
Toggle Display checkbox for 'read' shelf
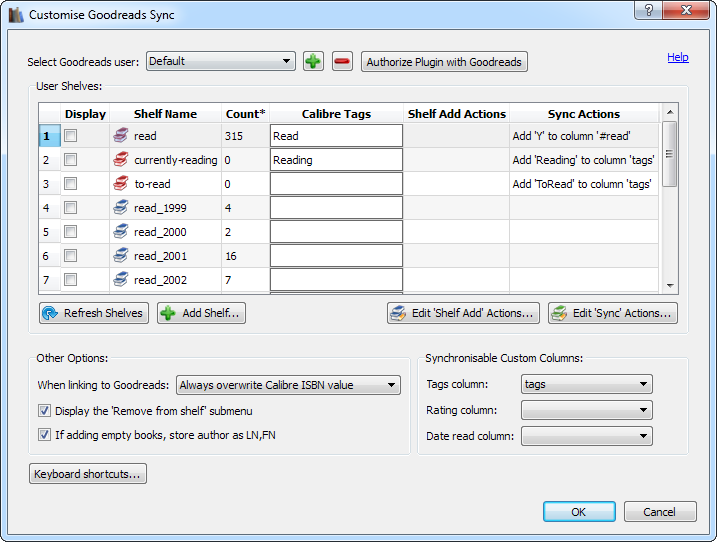(70, 136)
